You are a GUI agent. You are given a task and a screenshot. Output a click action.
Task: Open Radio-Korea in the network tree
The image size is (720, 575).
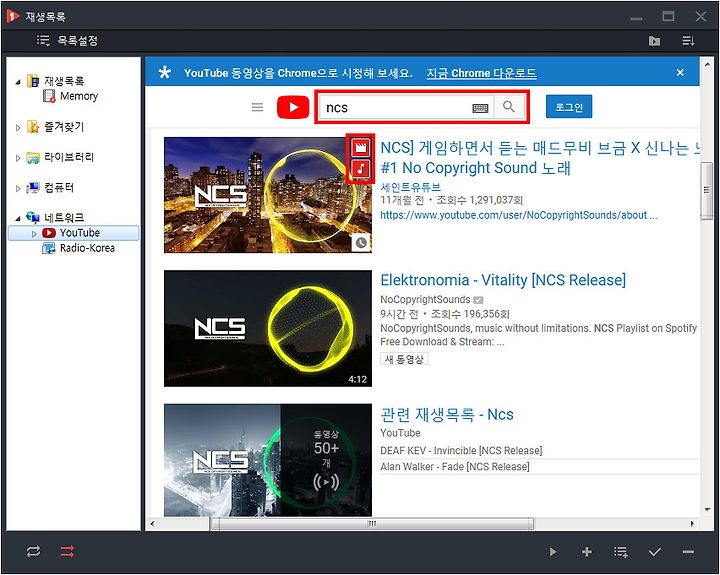[x=78, y=248]
